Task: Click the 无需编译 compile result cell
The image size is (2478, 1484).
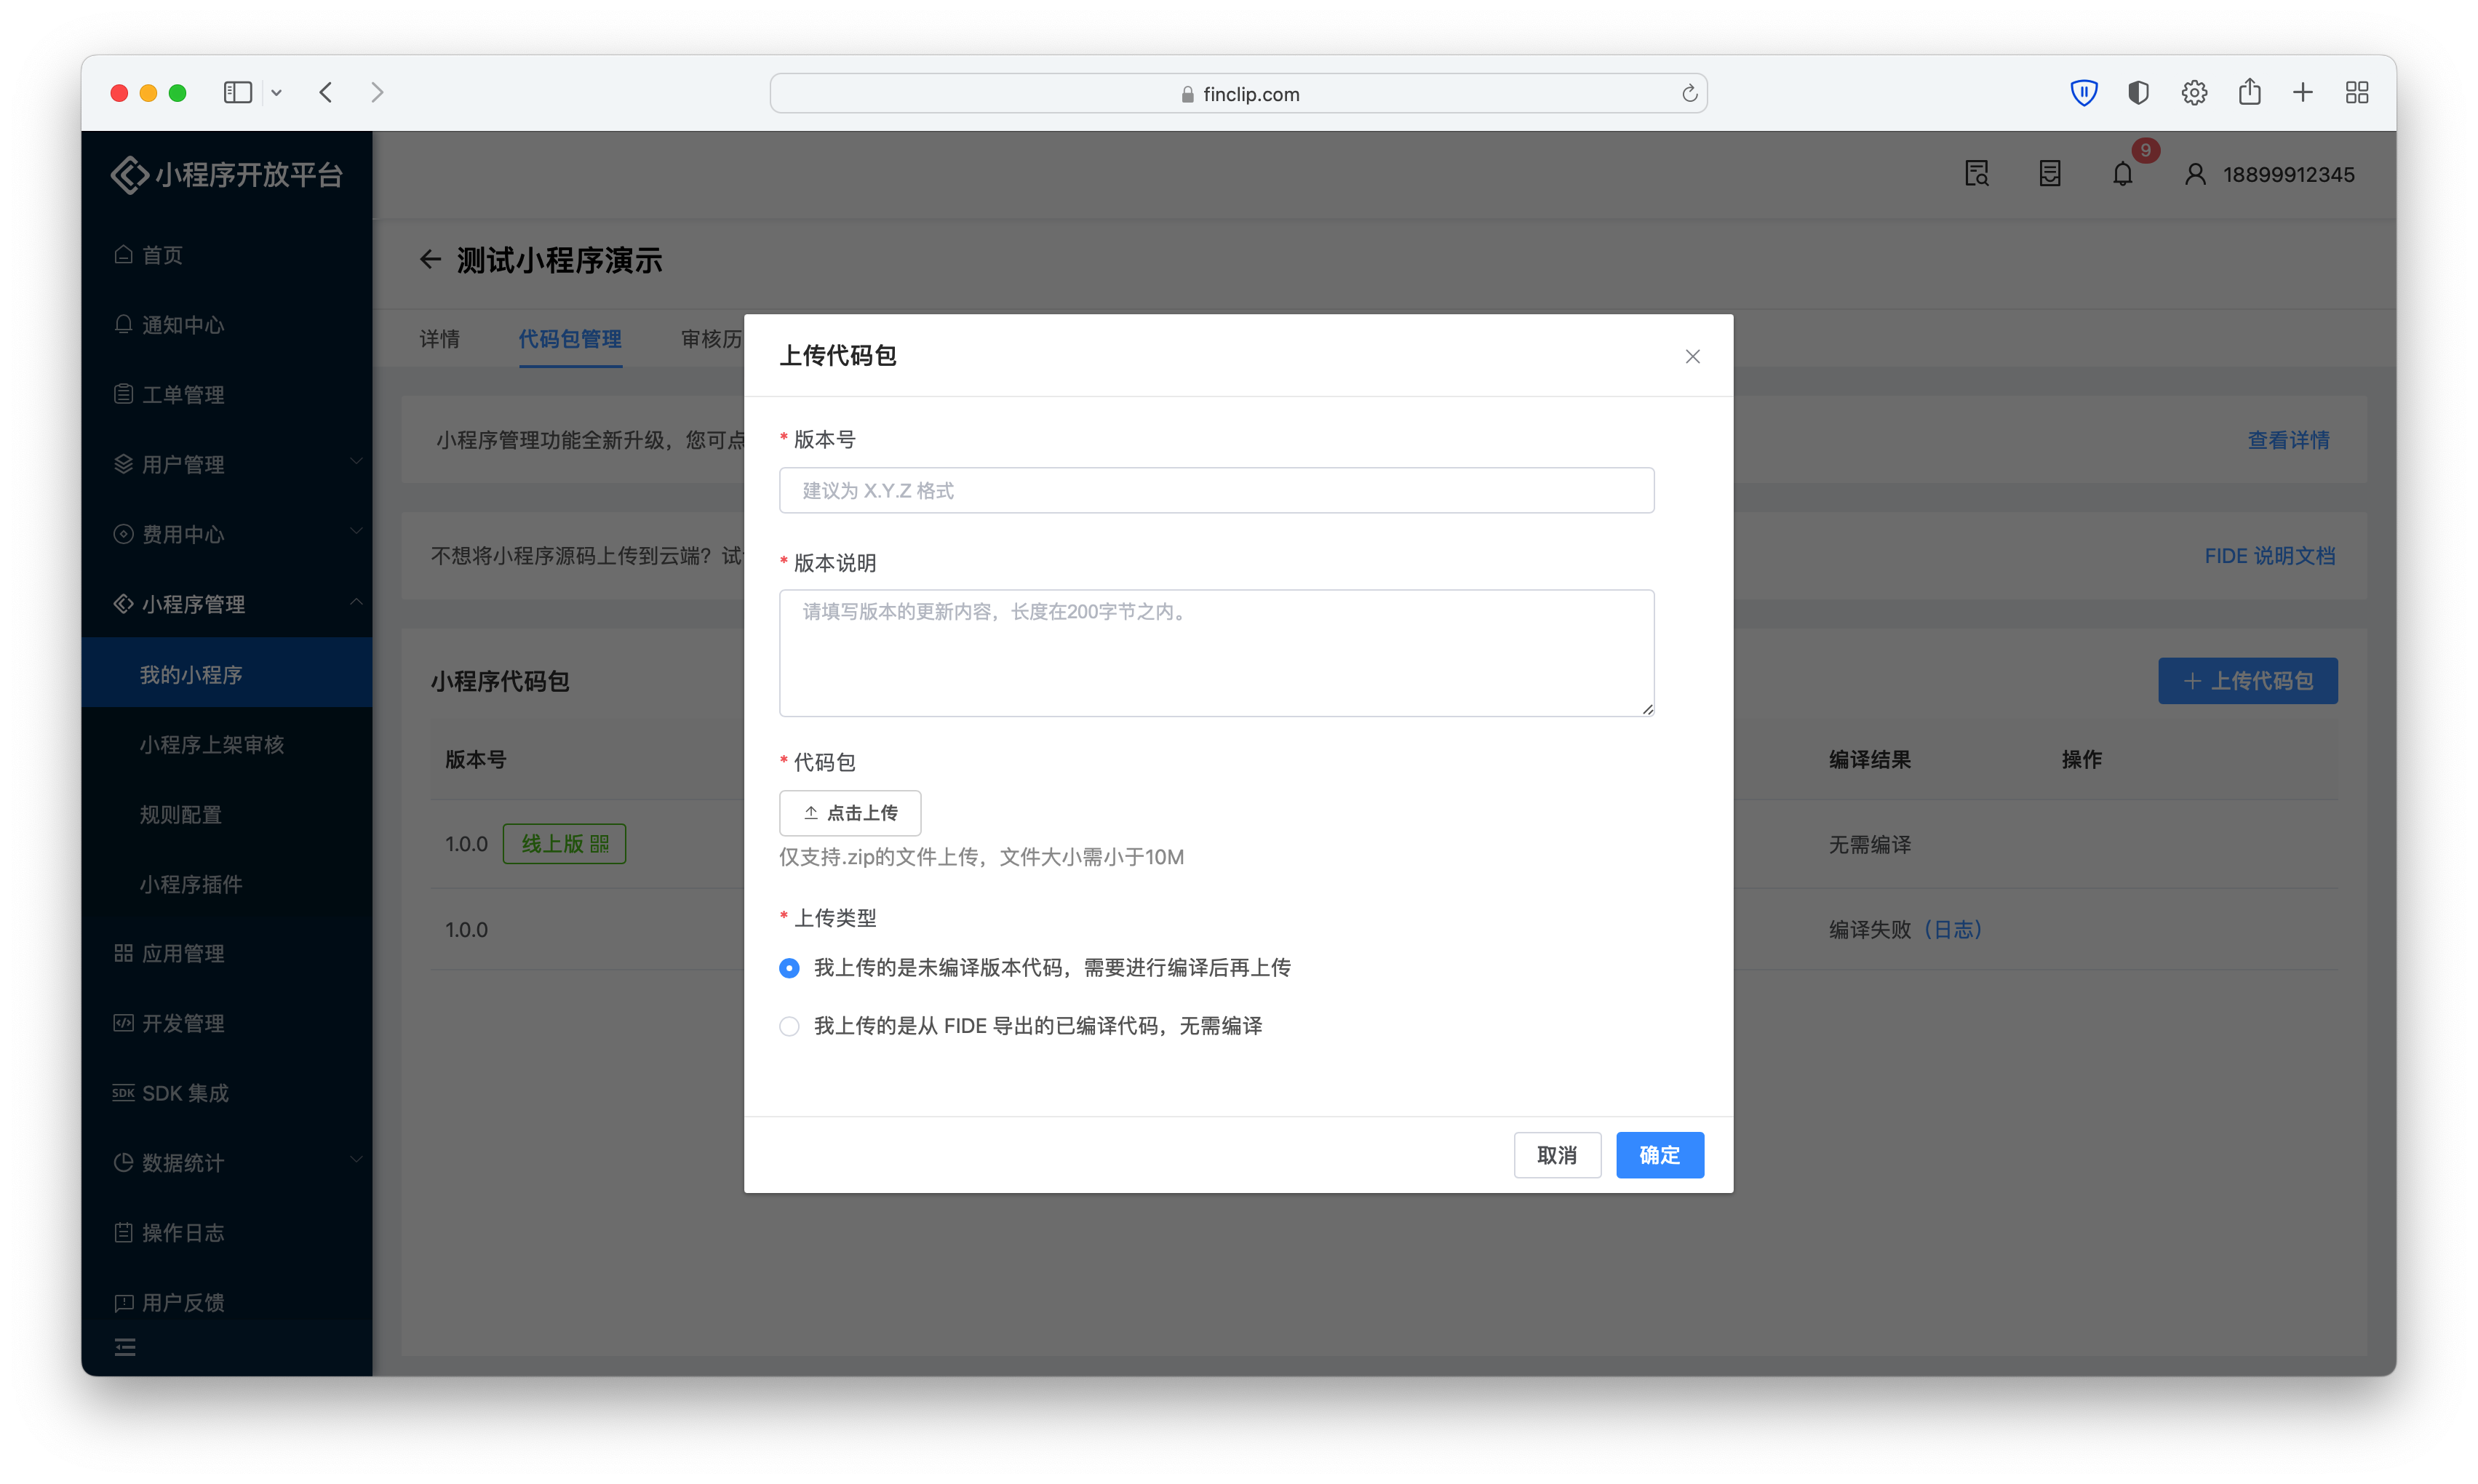Action: [1869, 845]
